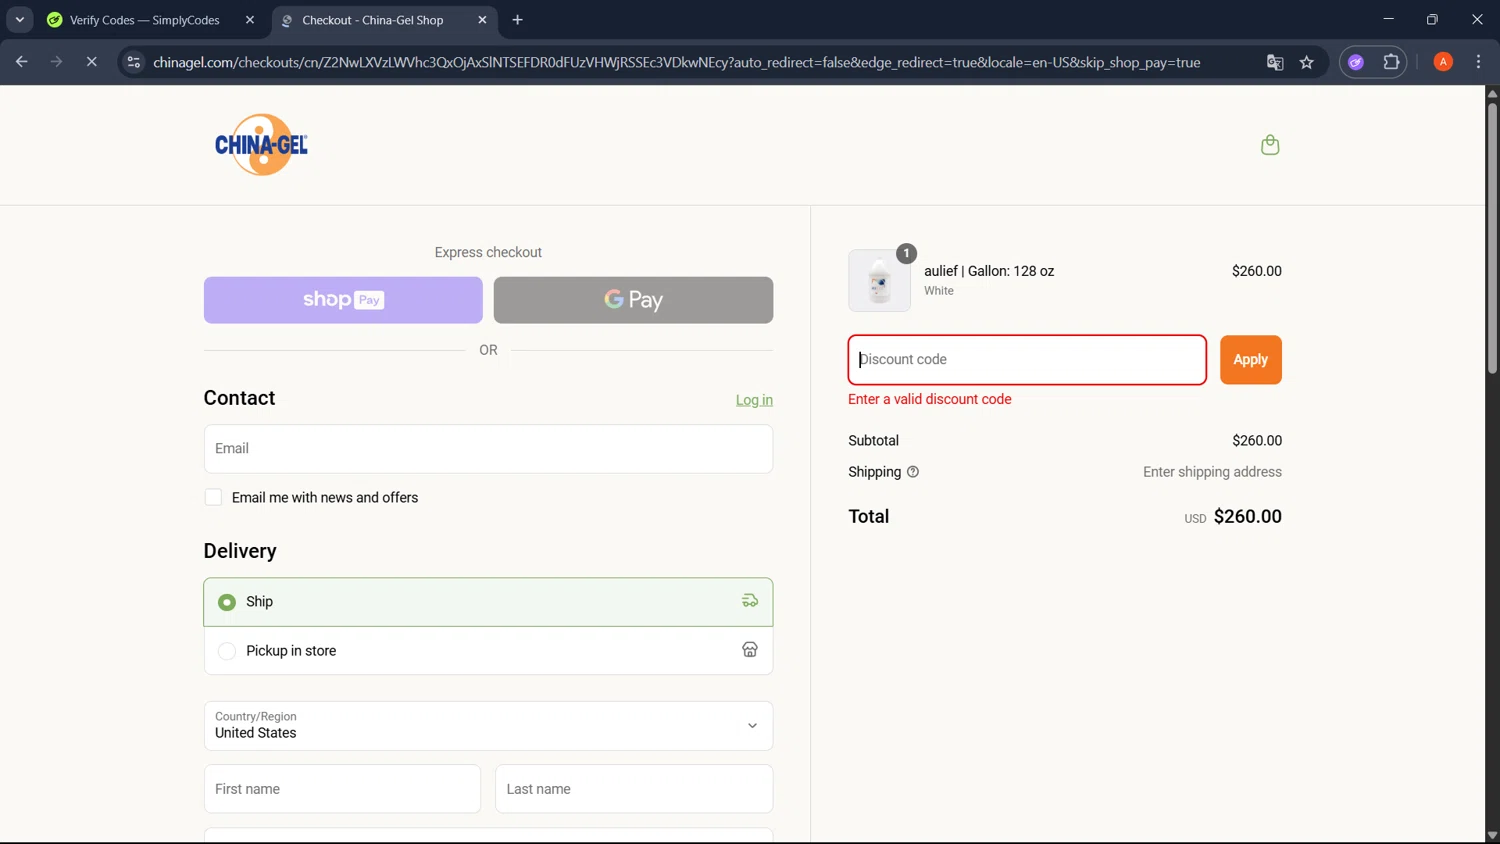Image resolution: width=1500 pixels, height=844 pixels.
Task: Choose Pickup in store option
Action: [488, 650]
